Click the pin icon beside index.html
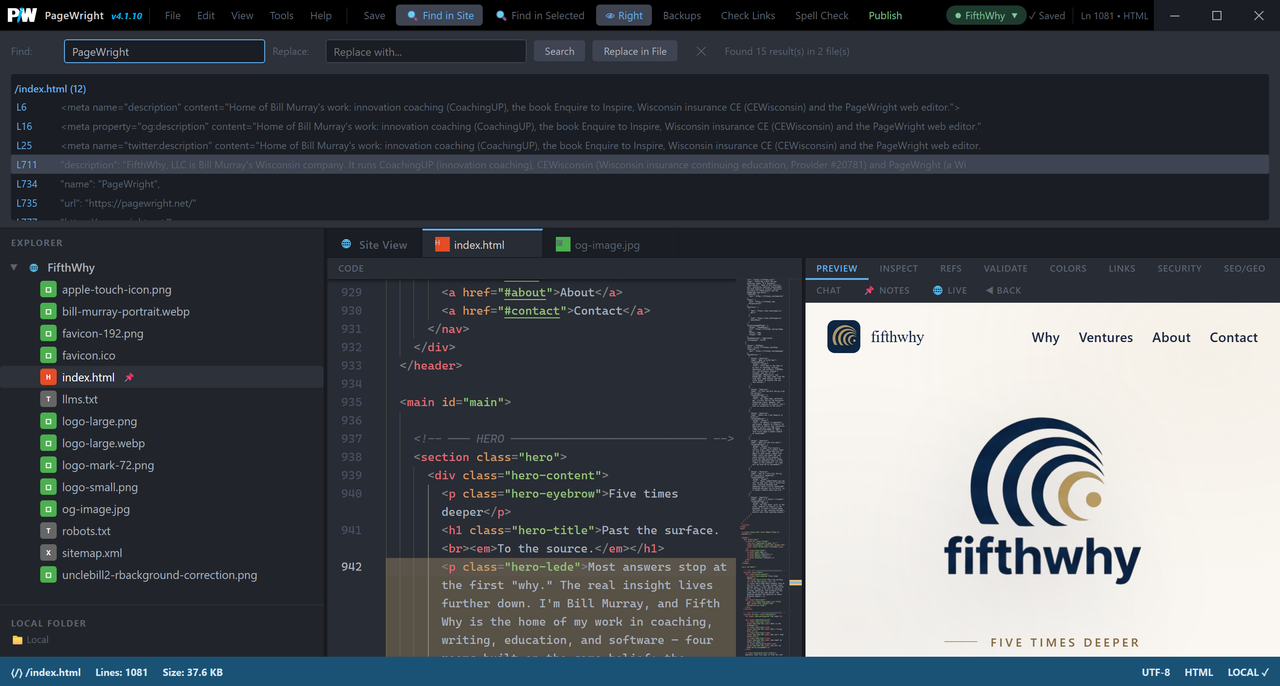The height and width of the screenshot is (686, 1280). pos(129,377)
